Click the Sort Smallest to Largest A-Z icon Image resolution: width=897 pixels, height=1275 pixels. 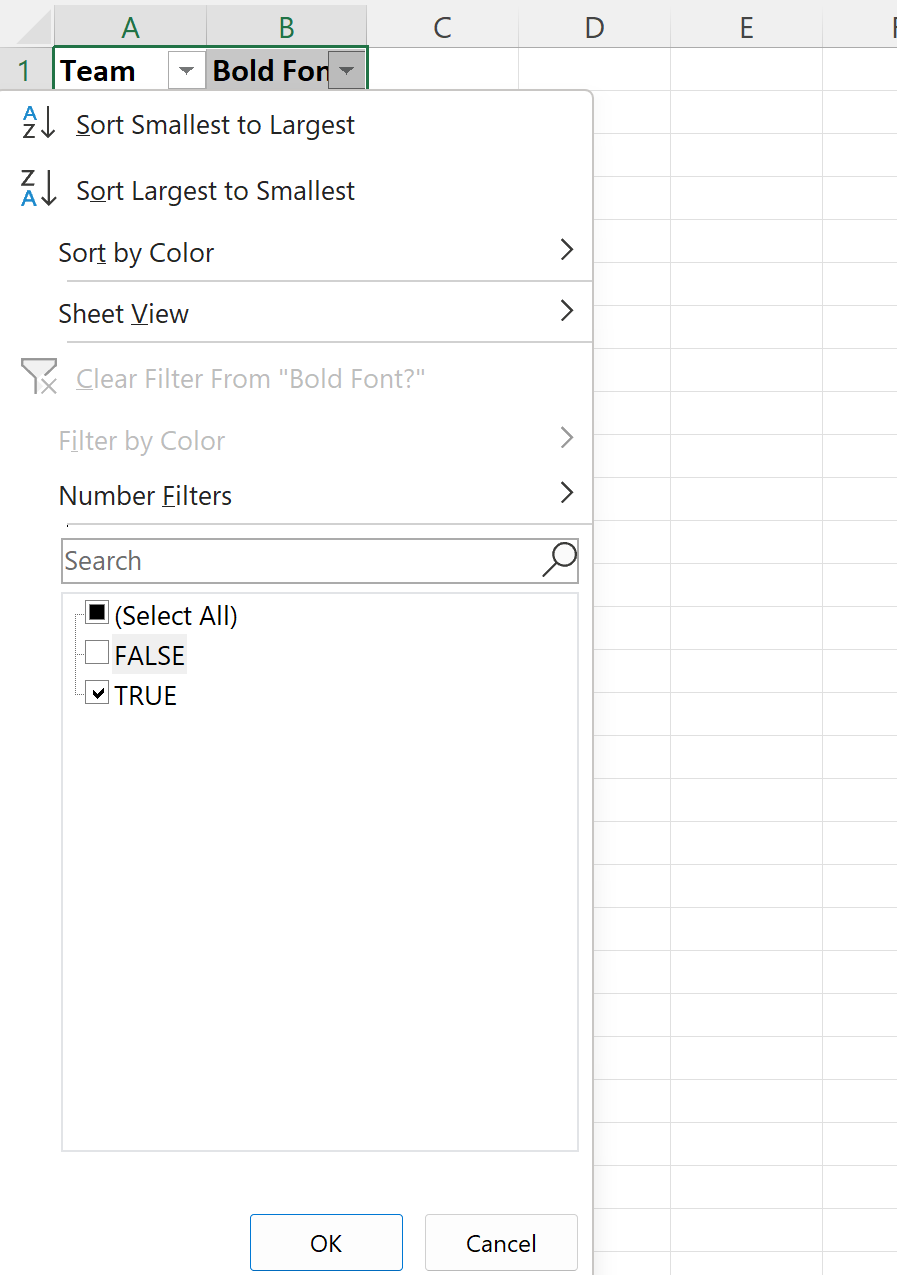point(39,123)
